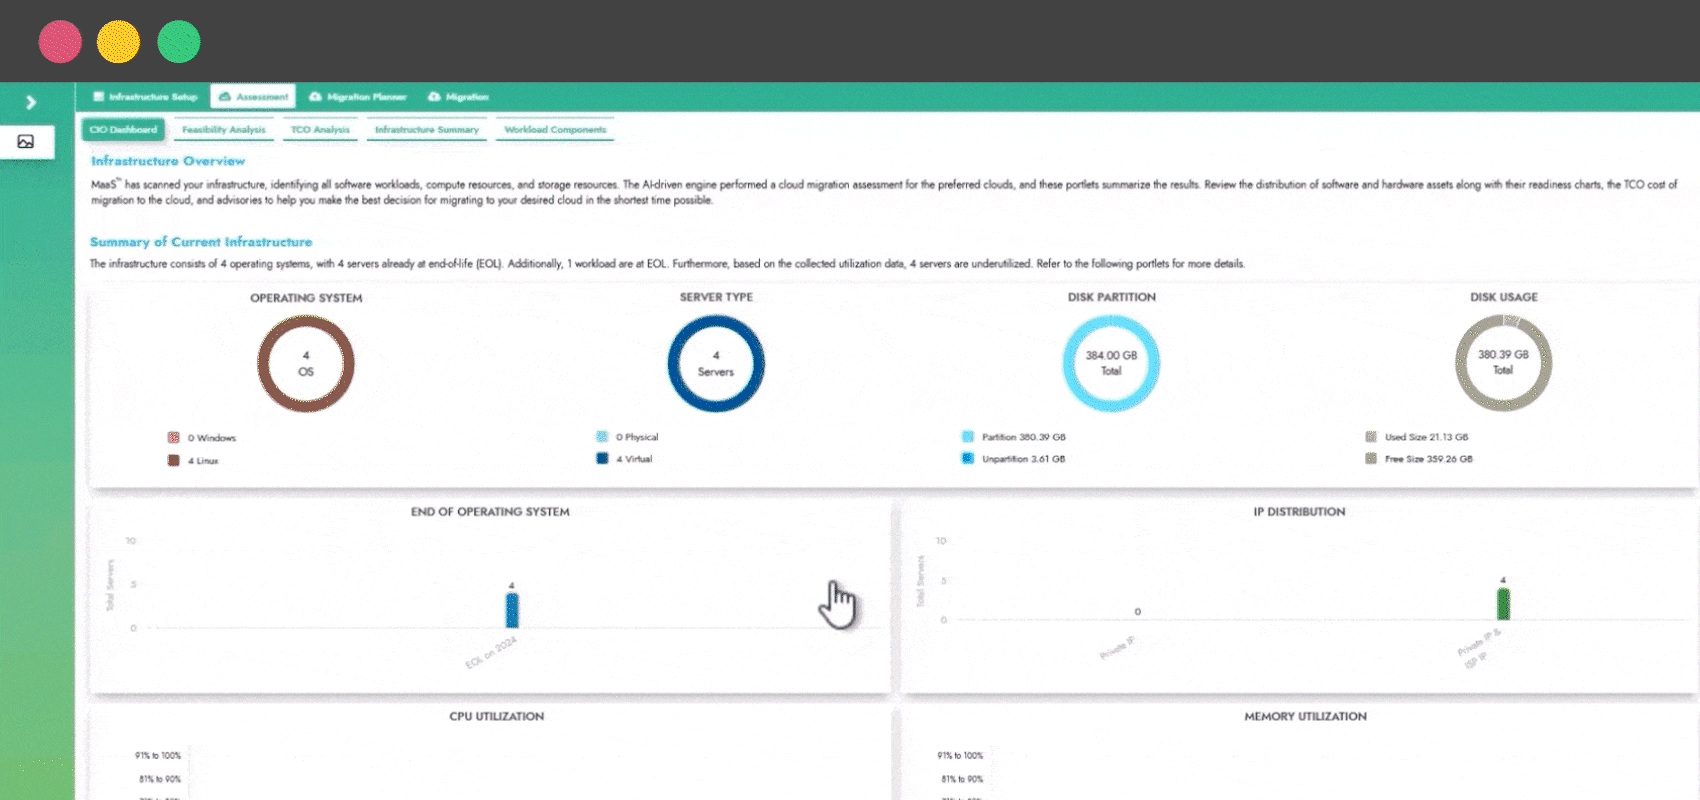Click the image icon in the left sidebar

pos(26,142)
